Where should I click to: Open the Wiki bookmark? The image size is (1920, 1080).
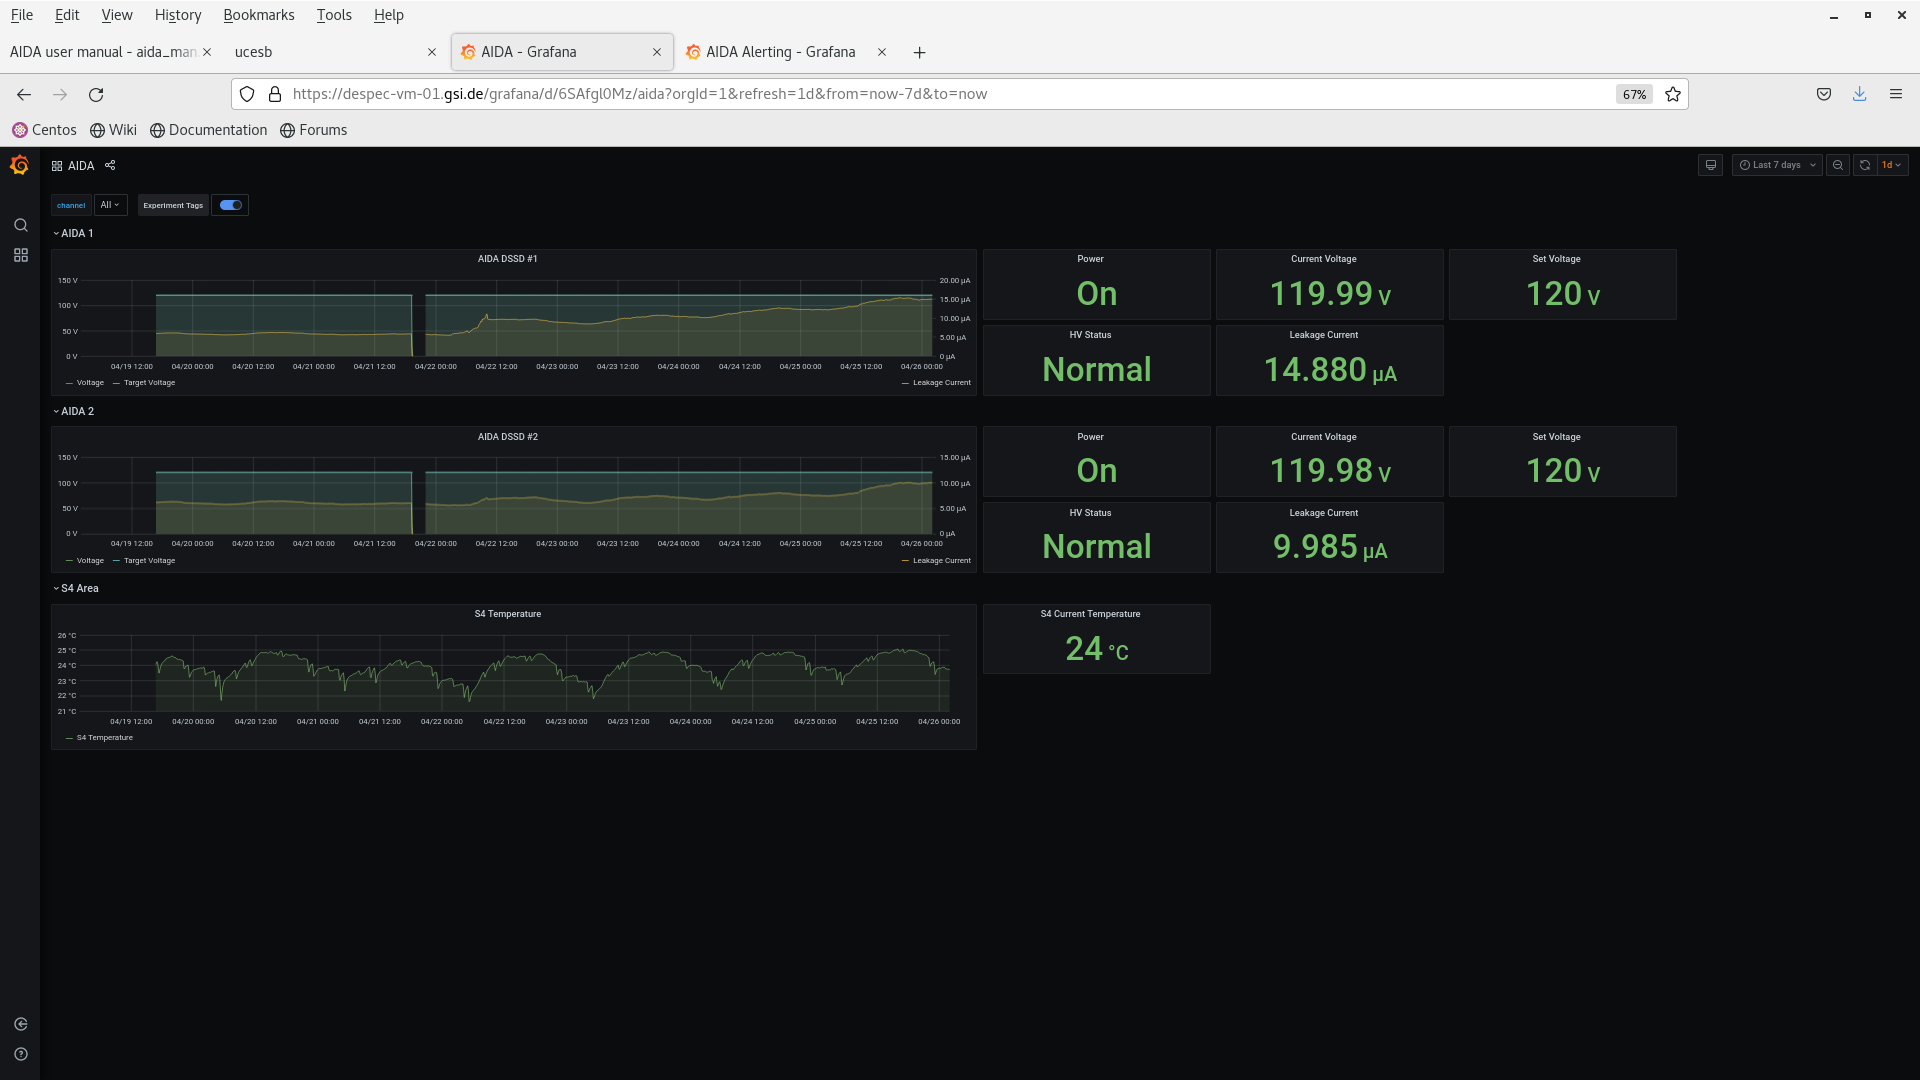point(113,130)
